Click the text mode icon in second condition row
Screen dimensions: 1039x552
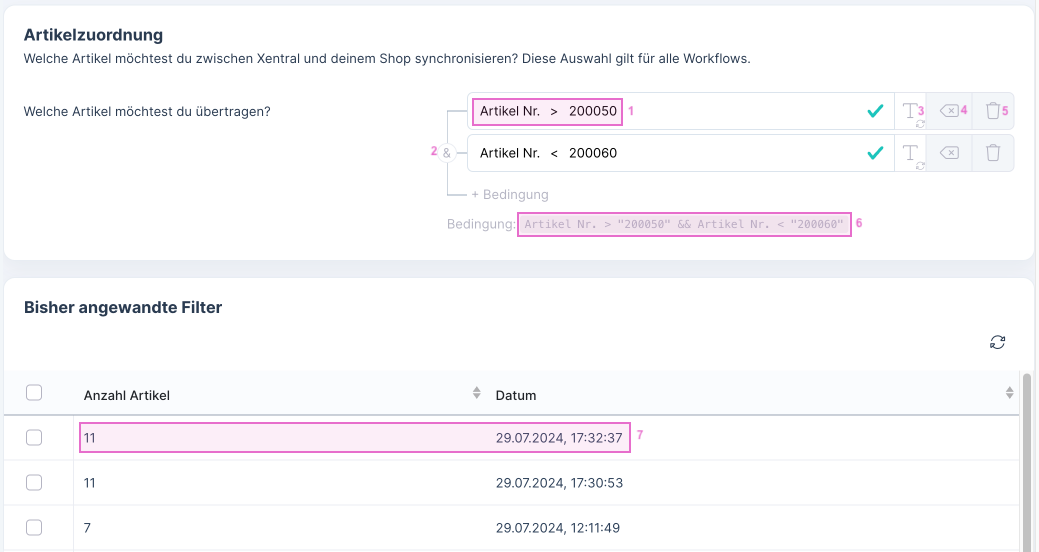[910, 153]
